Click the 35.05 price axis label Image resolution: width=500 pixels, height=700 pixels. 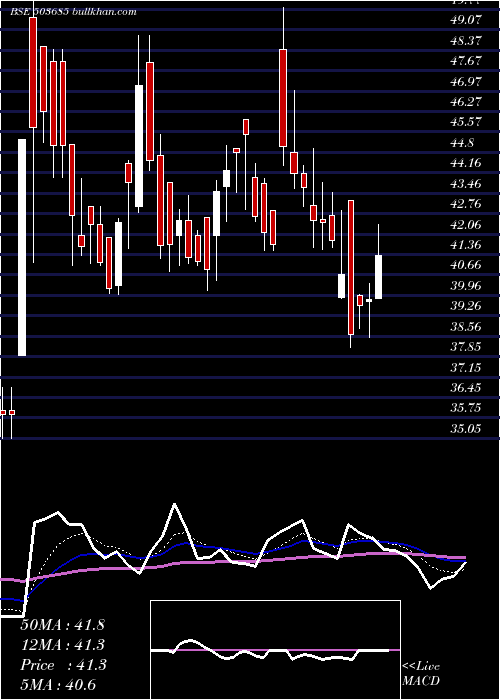[467, 429]
